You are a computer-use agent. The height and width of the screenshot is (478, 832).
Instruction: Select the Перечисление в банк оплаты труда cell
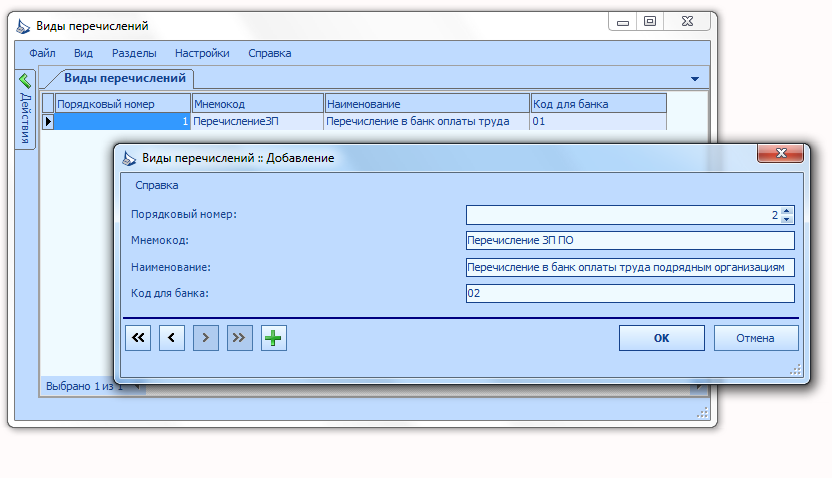427,121
